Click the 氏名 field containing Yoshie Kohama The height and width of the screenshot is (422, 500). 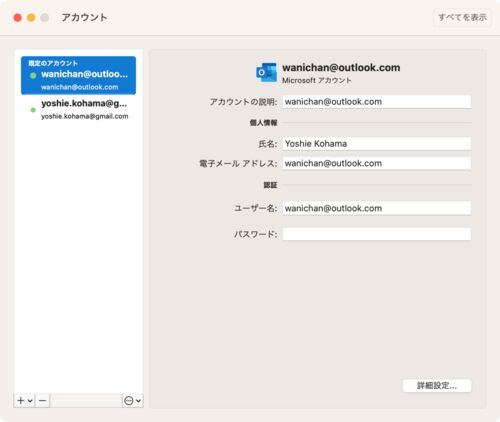pos(377,144)
